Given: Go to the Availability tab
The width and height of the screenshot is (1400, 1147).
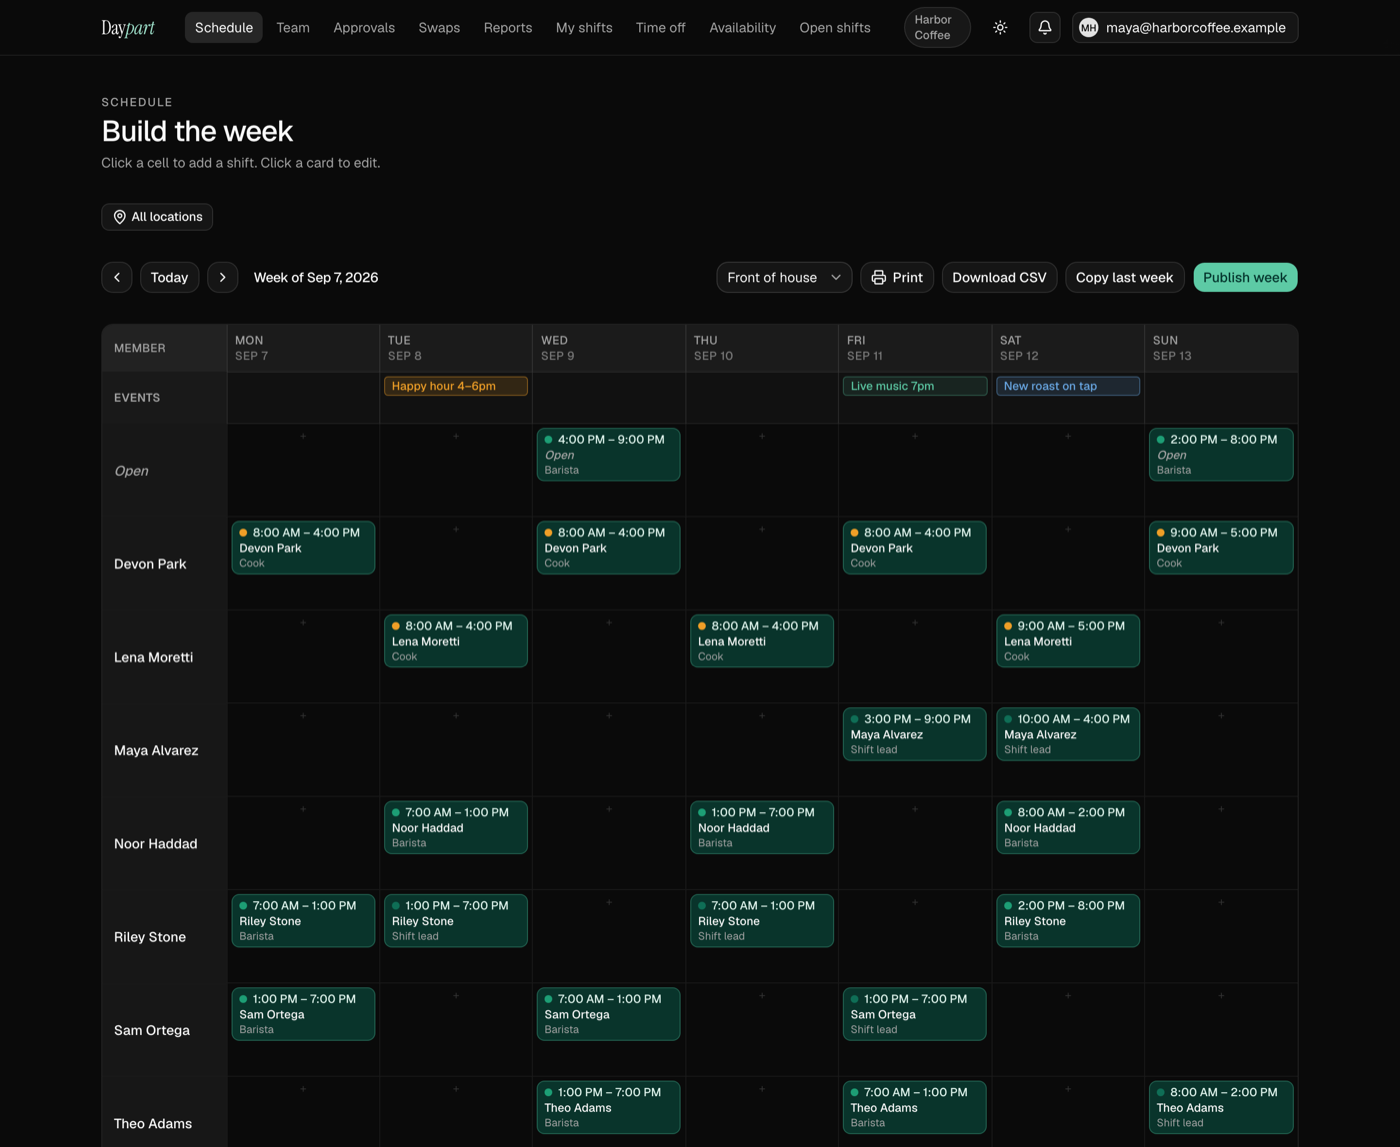Looking at the screenshot, I should (743, 28).
